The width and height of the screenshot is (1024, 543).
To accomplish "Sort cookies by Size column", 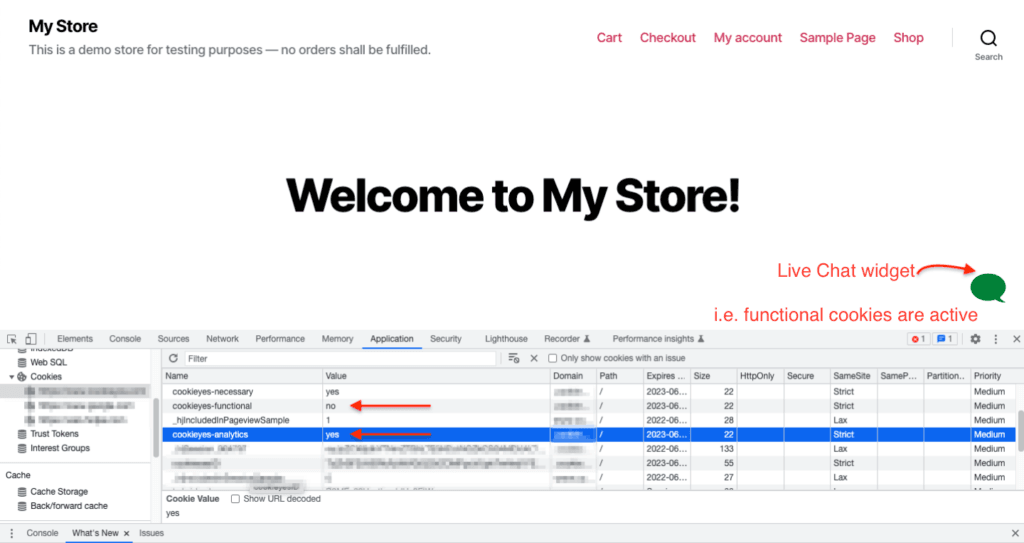I will 713,376.
